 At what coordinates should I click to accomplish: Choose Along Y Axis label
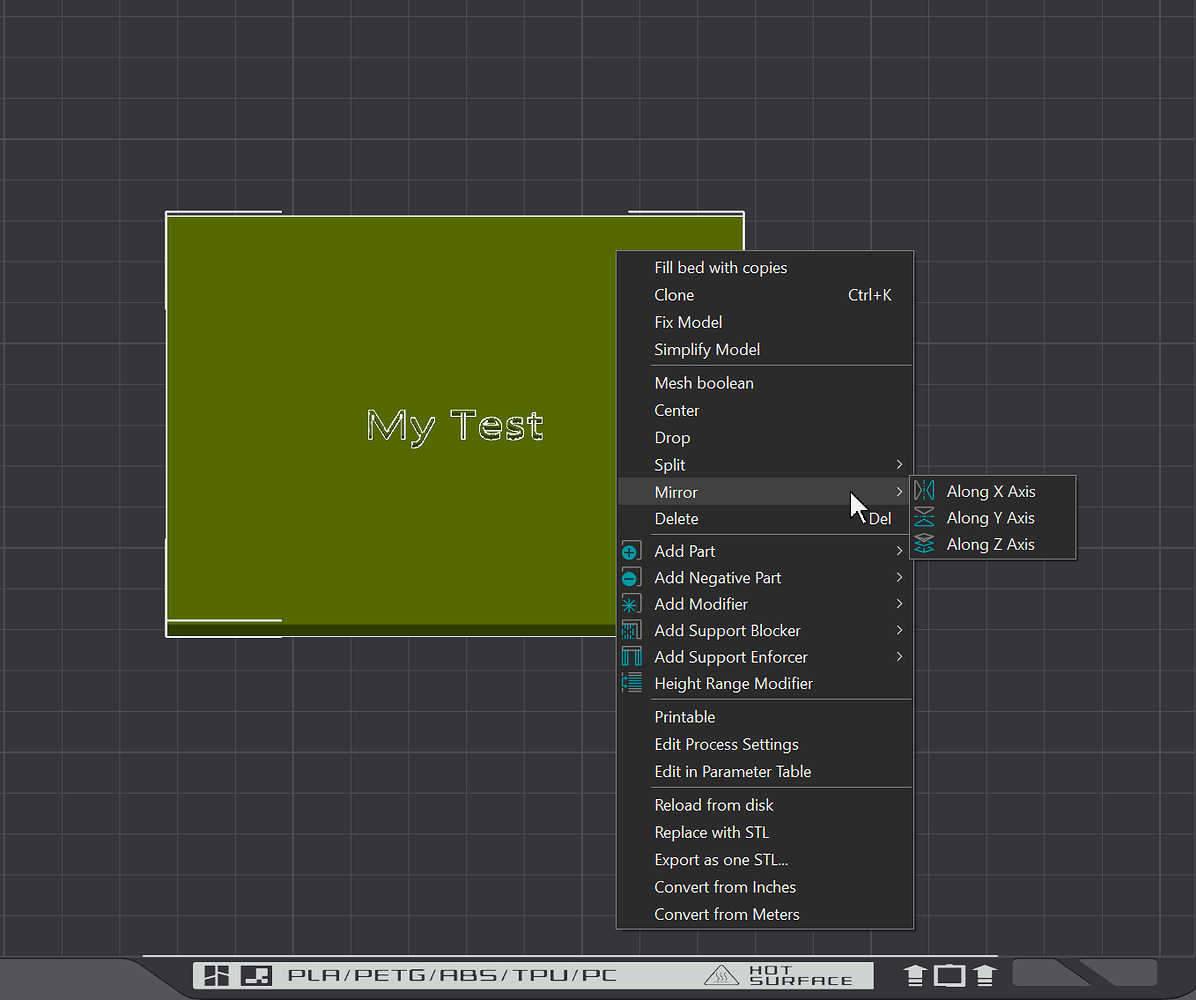click(990, 518)
